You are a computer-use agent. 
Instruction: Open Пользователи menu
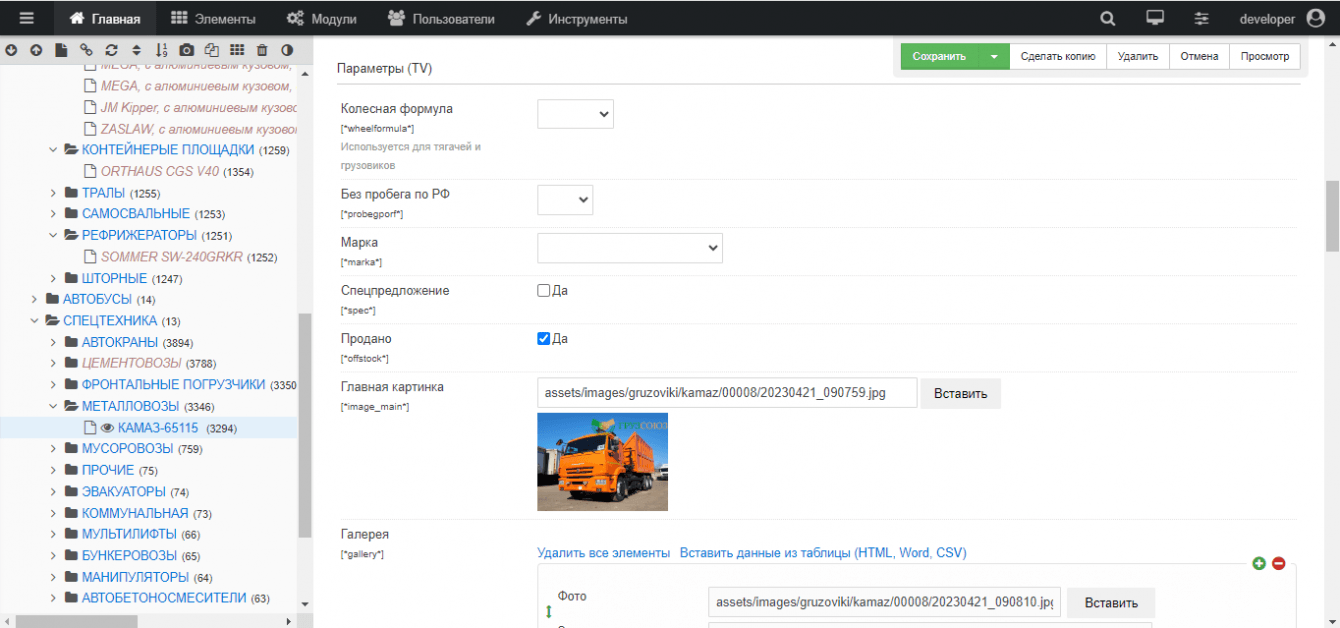point(441,18)
